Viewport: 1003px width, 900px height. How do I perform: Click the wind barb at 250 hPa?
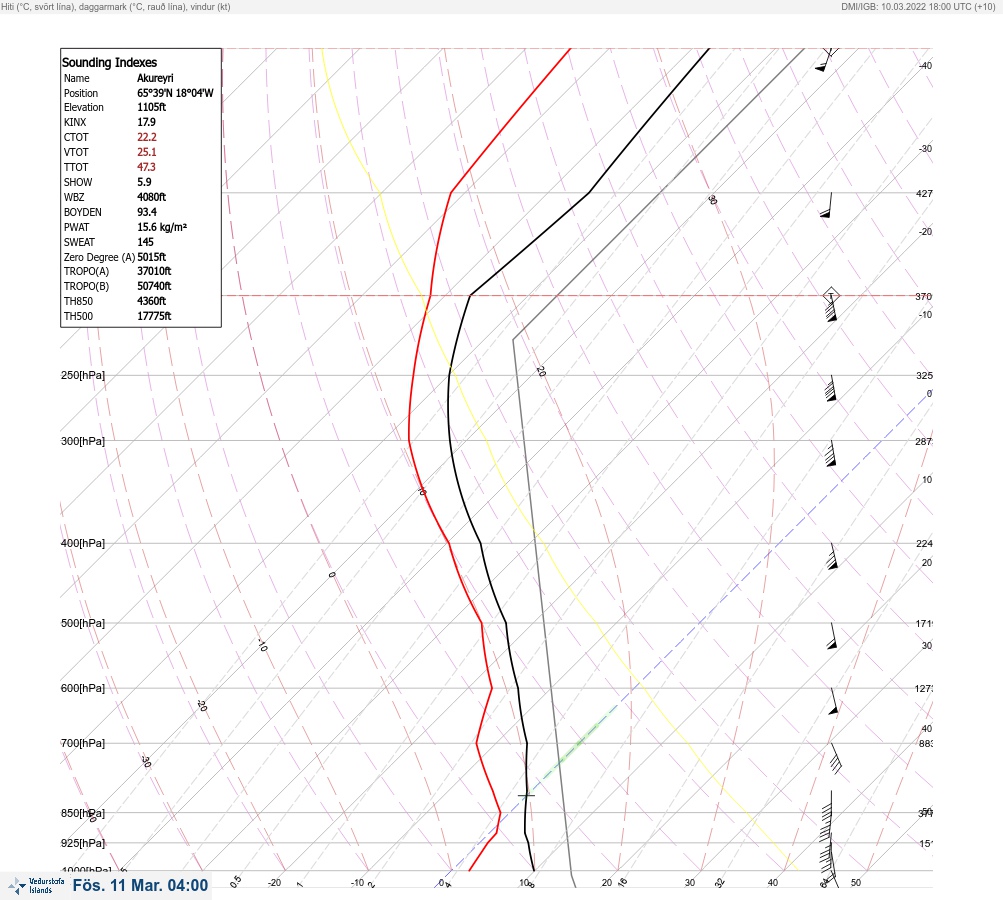830,388
